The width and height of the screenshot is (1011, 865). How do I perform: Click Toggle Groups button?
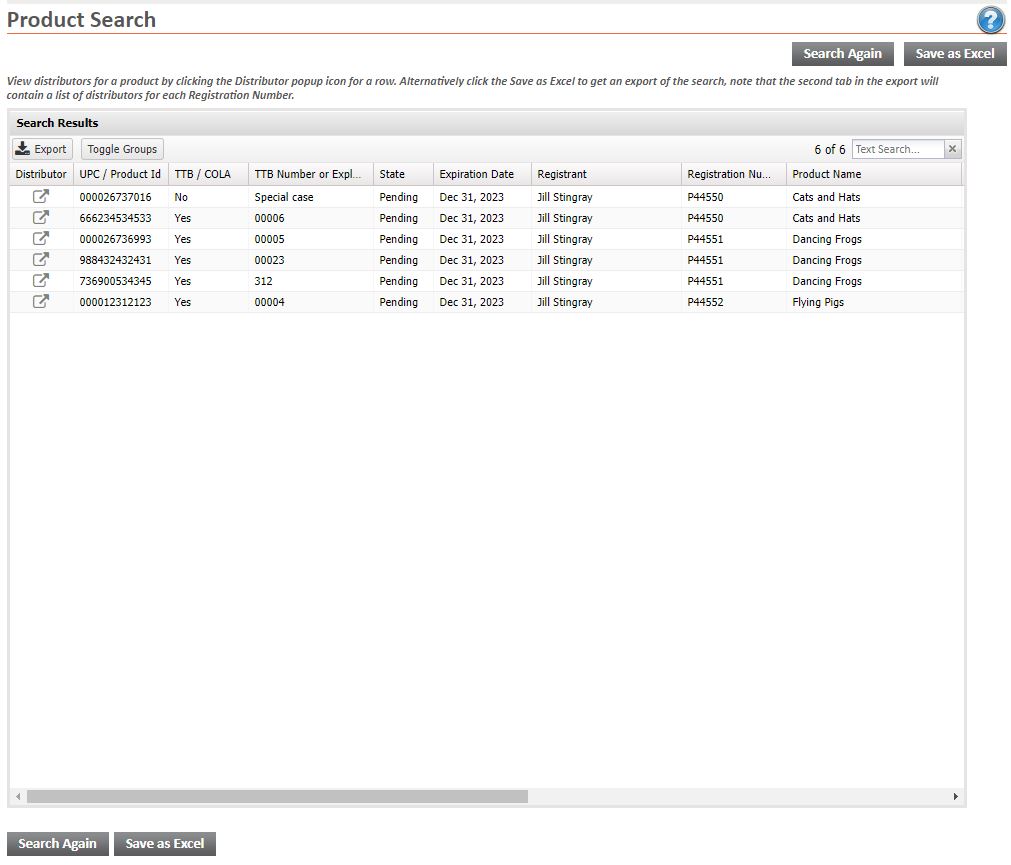coord(122,149)
